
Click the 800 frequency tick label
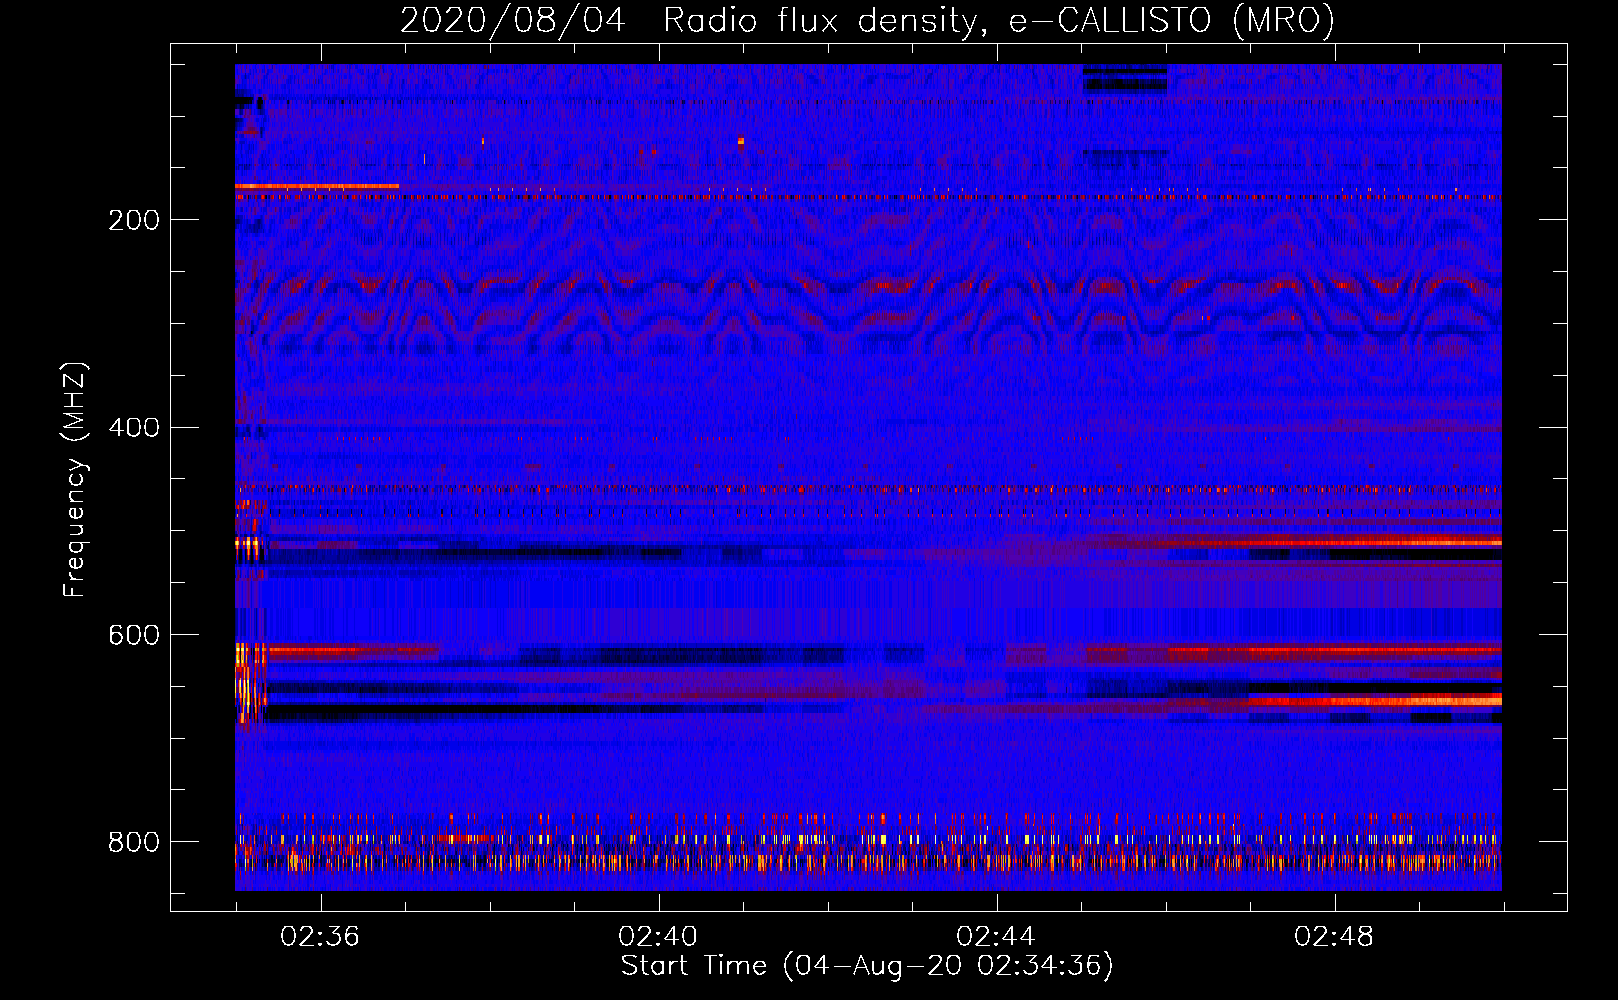click(x=134, y=842)
